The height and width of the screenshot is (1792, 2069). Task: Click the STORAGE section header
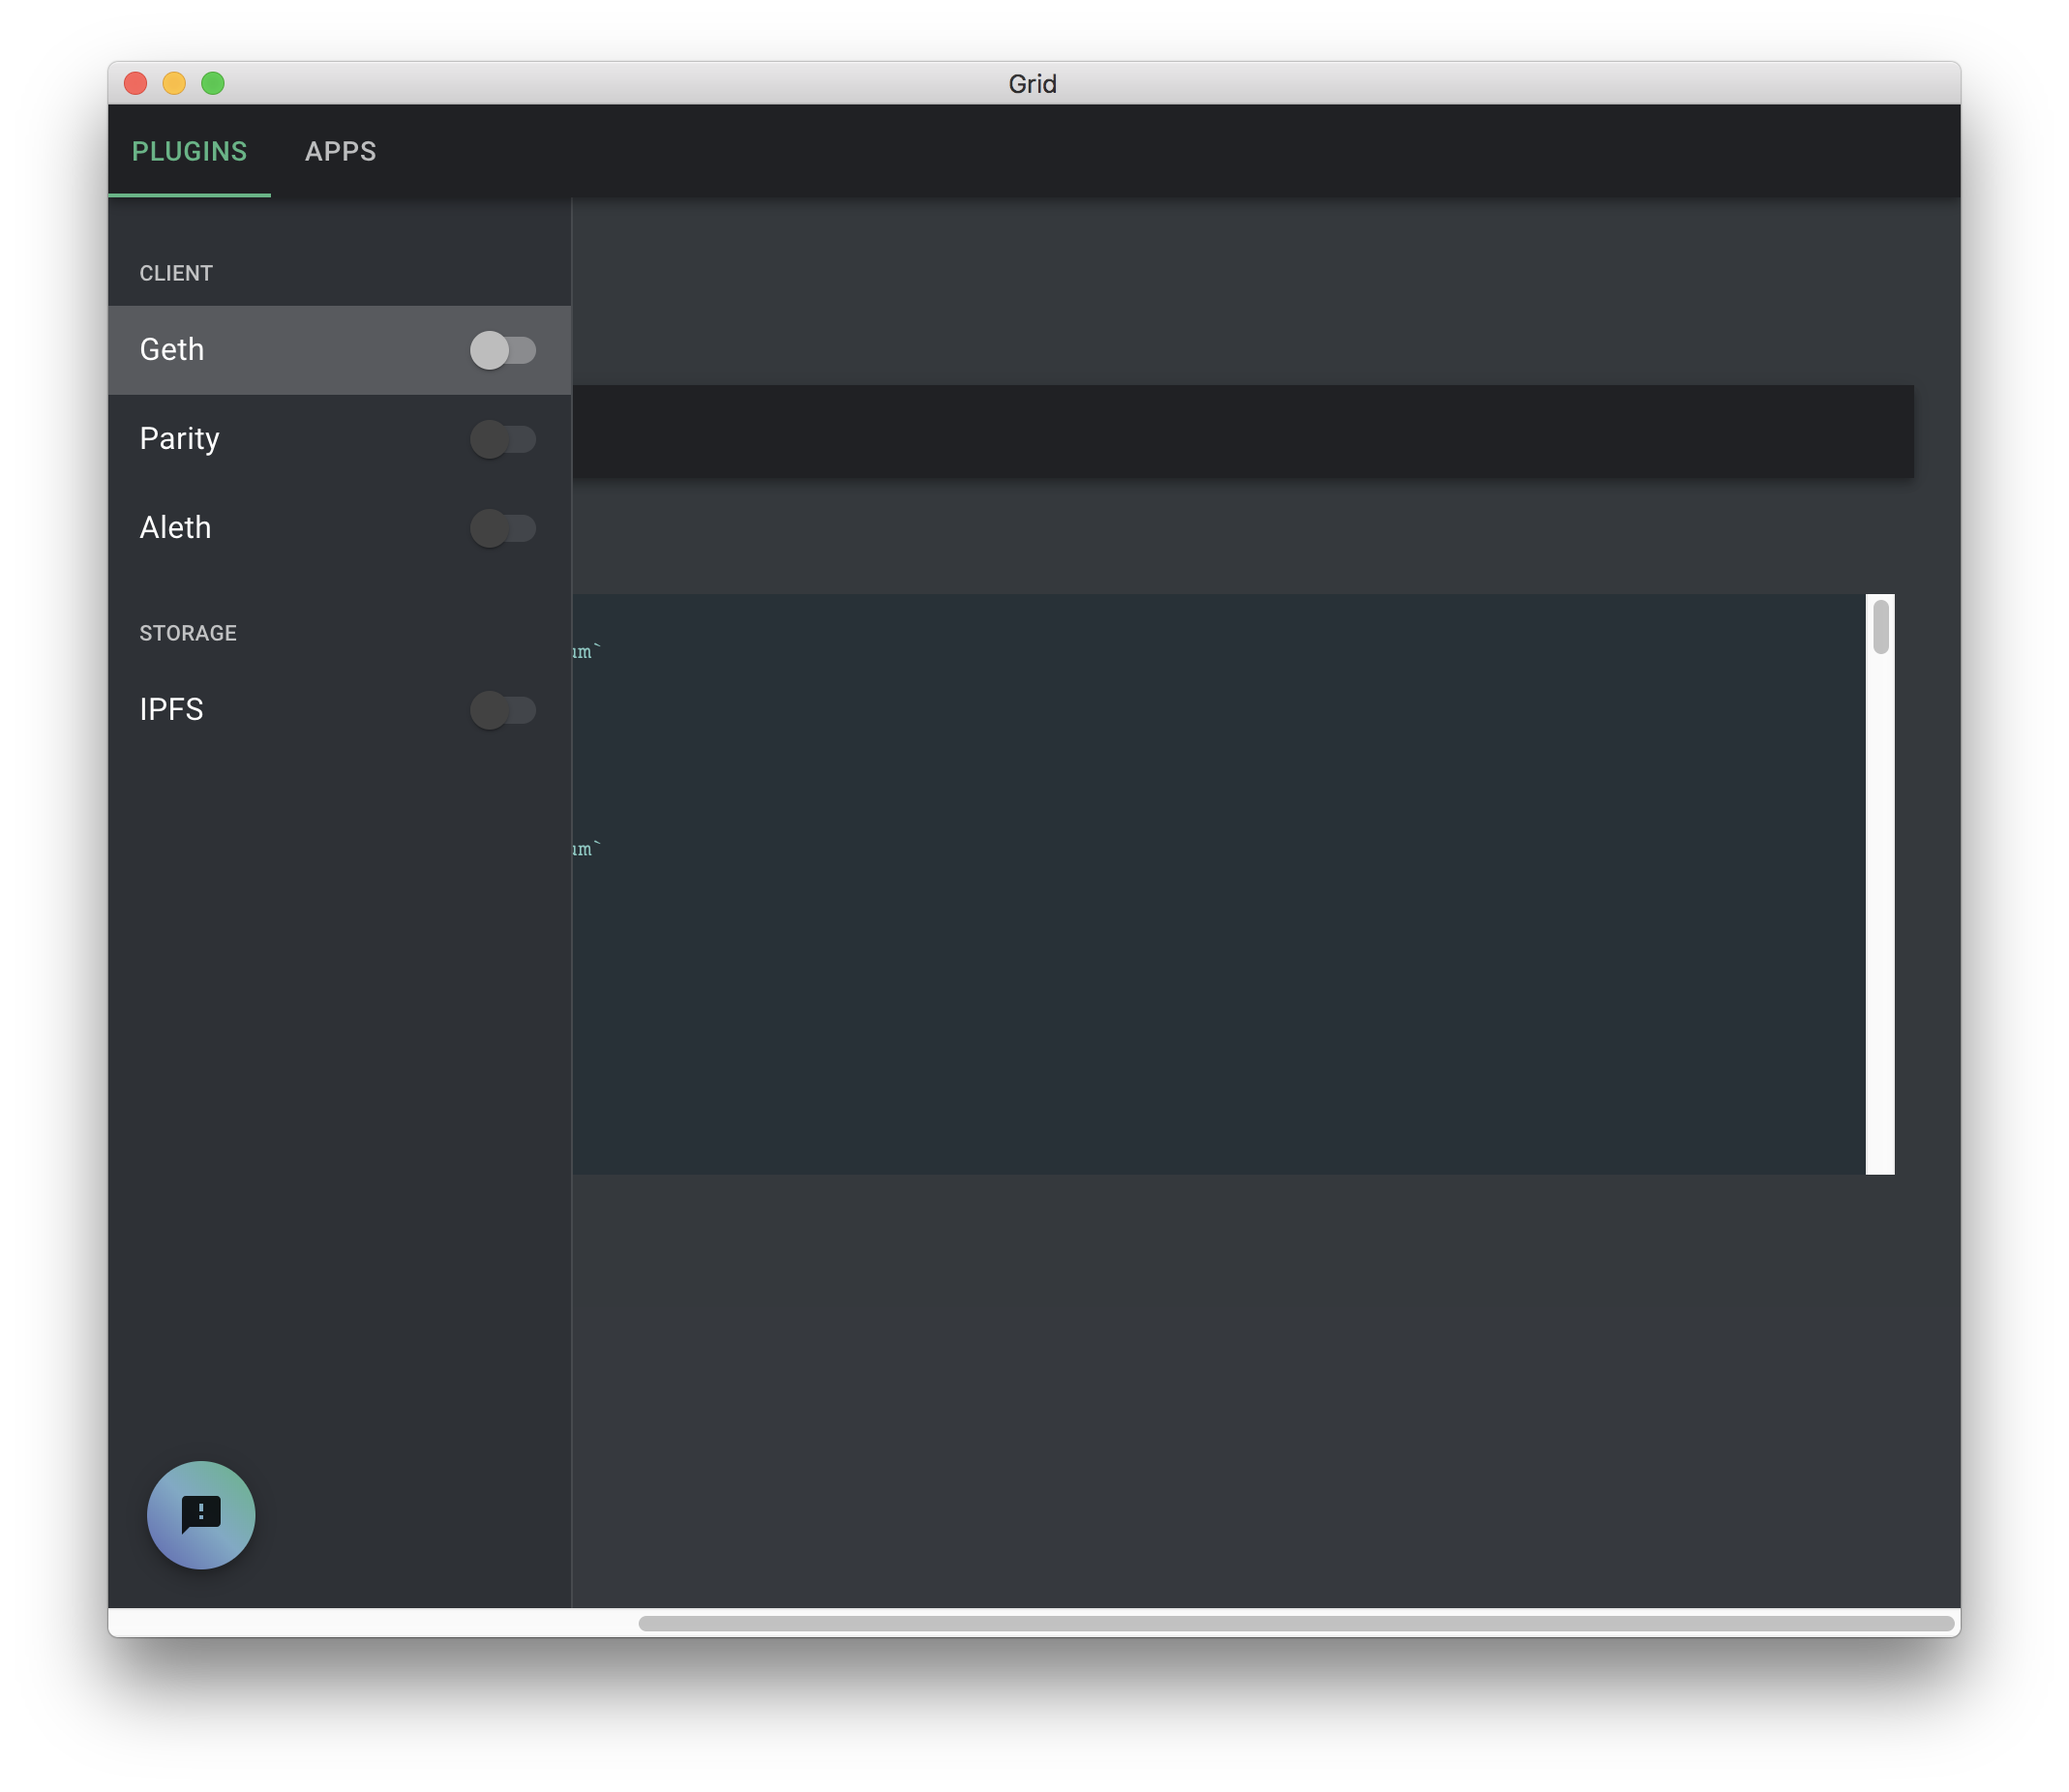point(188,632)
